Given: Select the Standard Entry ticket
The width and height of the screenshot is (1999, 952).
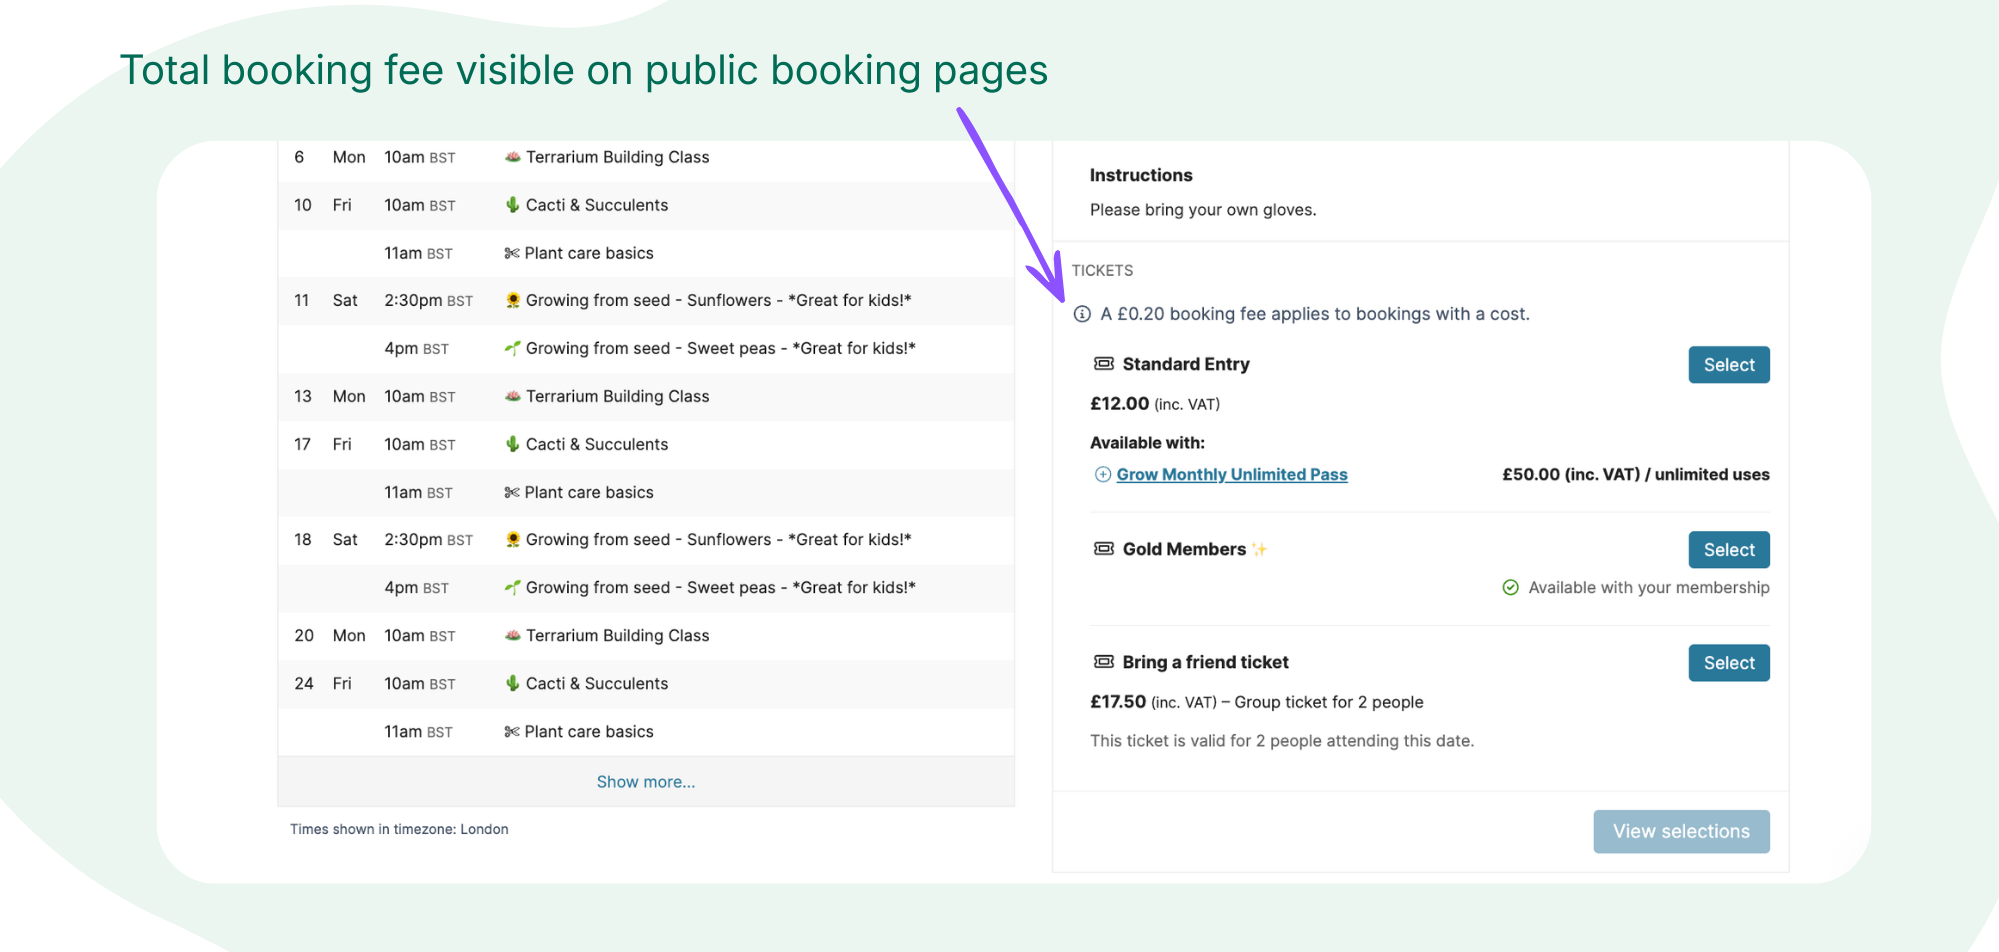Looking at the screenshot, I should (x=1728, y=365).
